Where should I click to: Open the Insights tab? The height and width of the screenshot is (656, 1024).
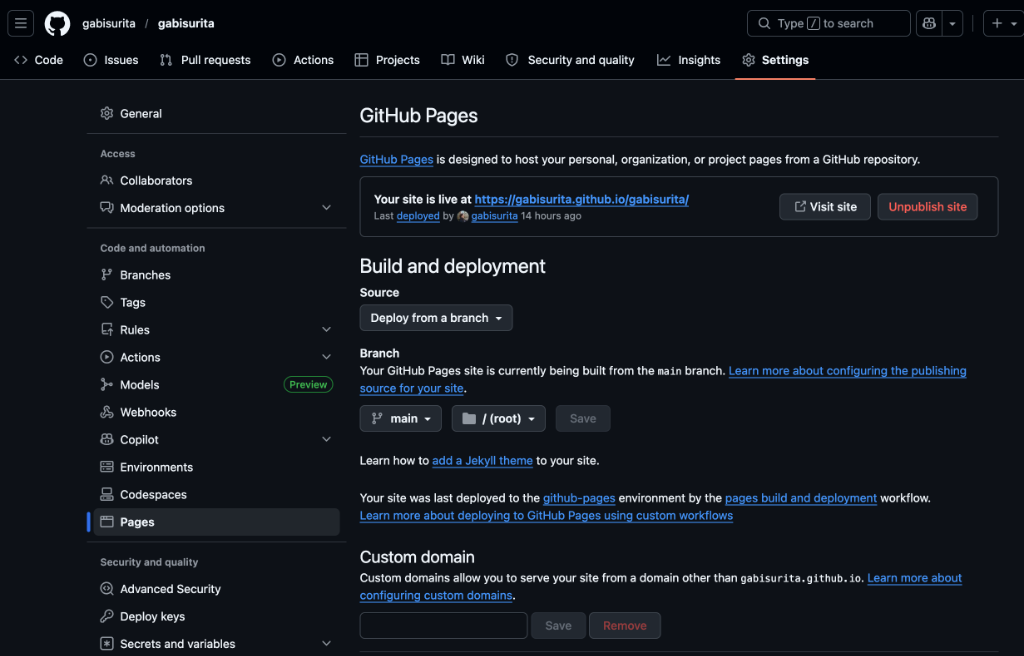(688, 60)
